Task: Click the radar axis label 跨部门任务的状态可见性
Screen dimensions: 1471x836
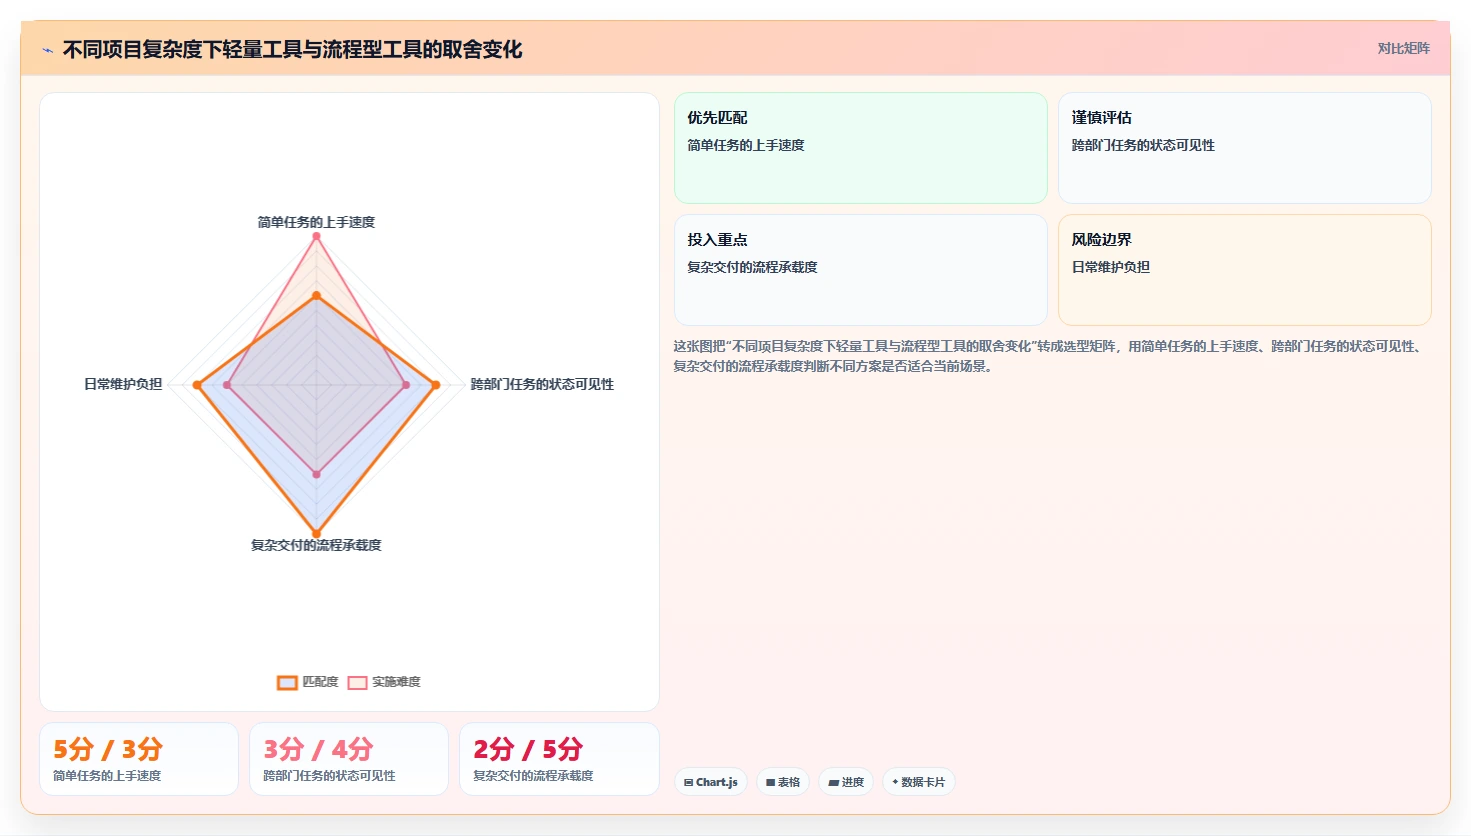Action: 542,384
